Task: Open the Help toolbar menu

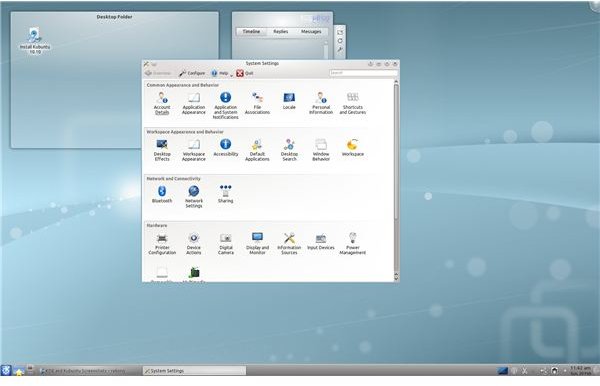Action: [221, 73]
